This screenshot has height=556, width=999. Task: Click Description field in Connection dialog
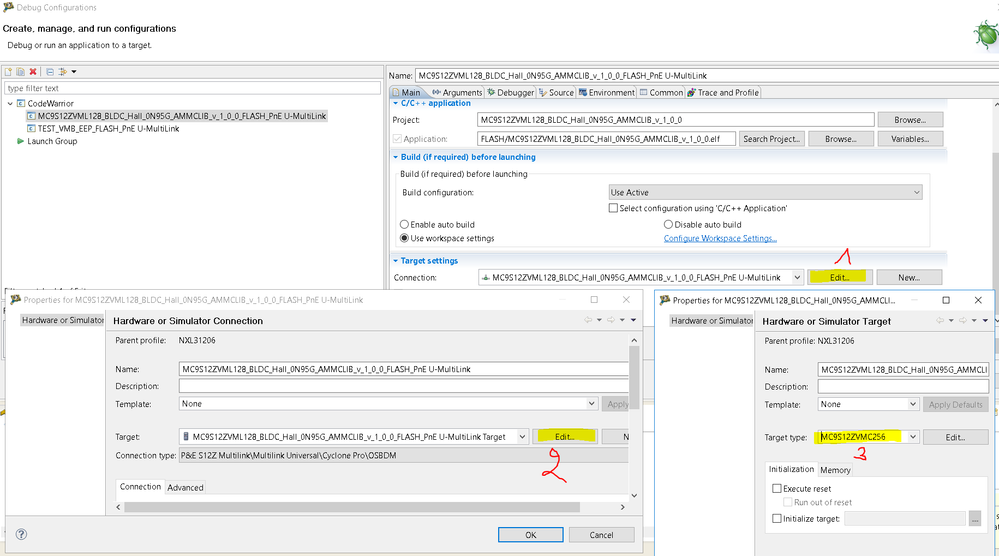[x=404, y=386]
